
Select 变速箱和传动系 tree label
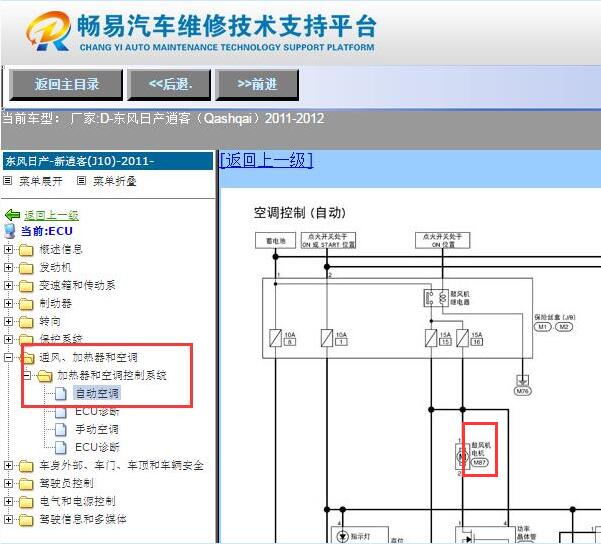77,286
